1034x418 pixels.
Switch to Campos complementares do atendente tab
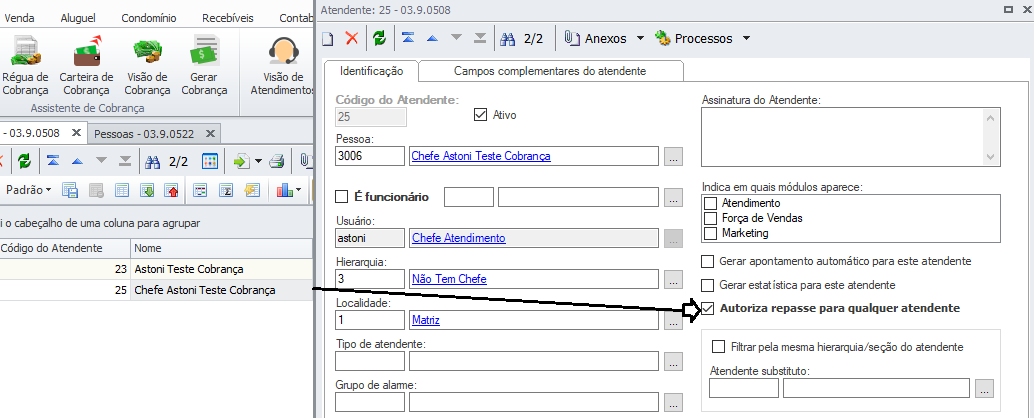550,71
